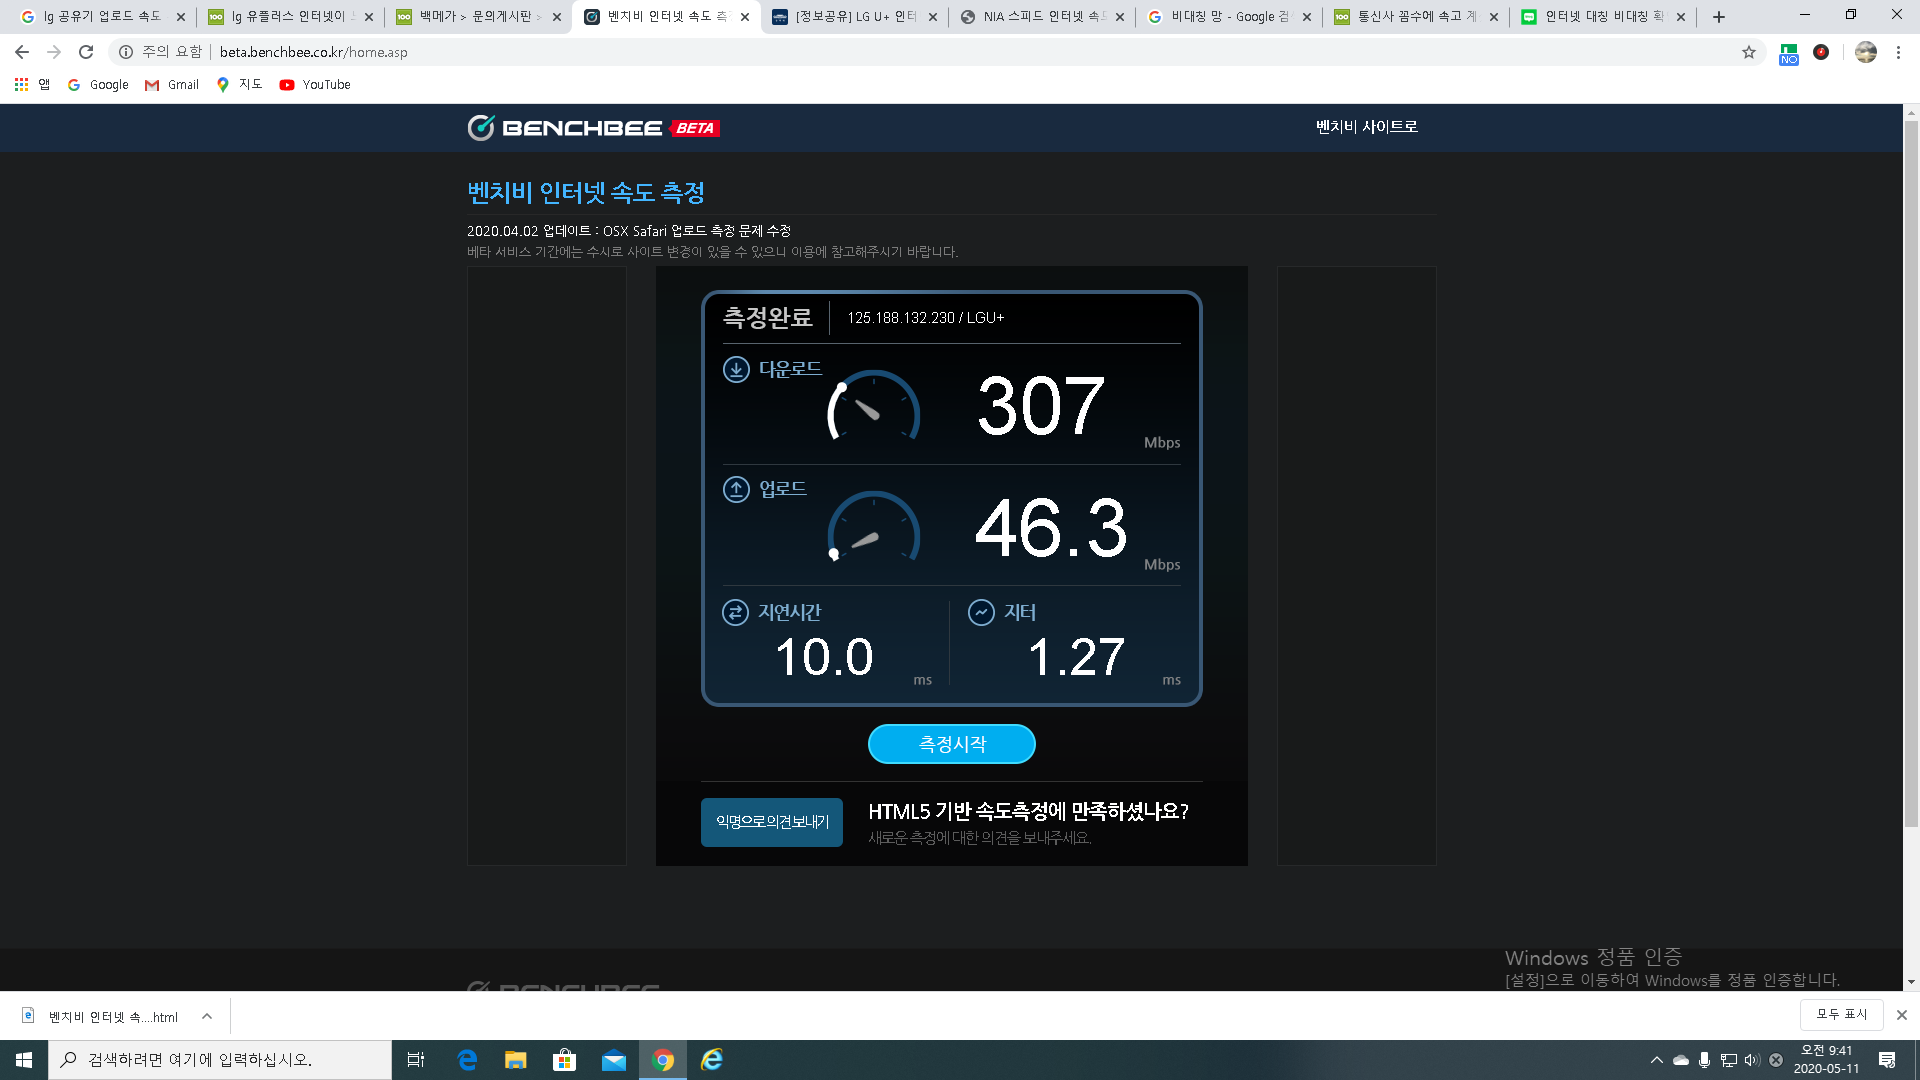Show hidden system tray icons
Viewport: 1920px width, 1080px height.
tap(1656, 1060)
